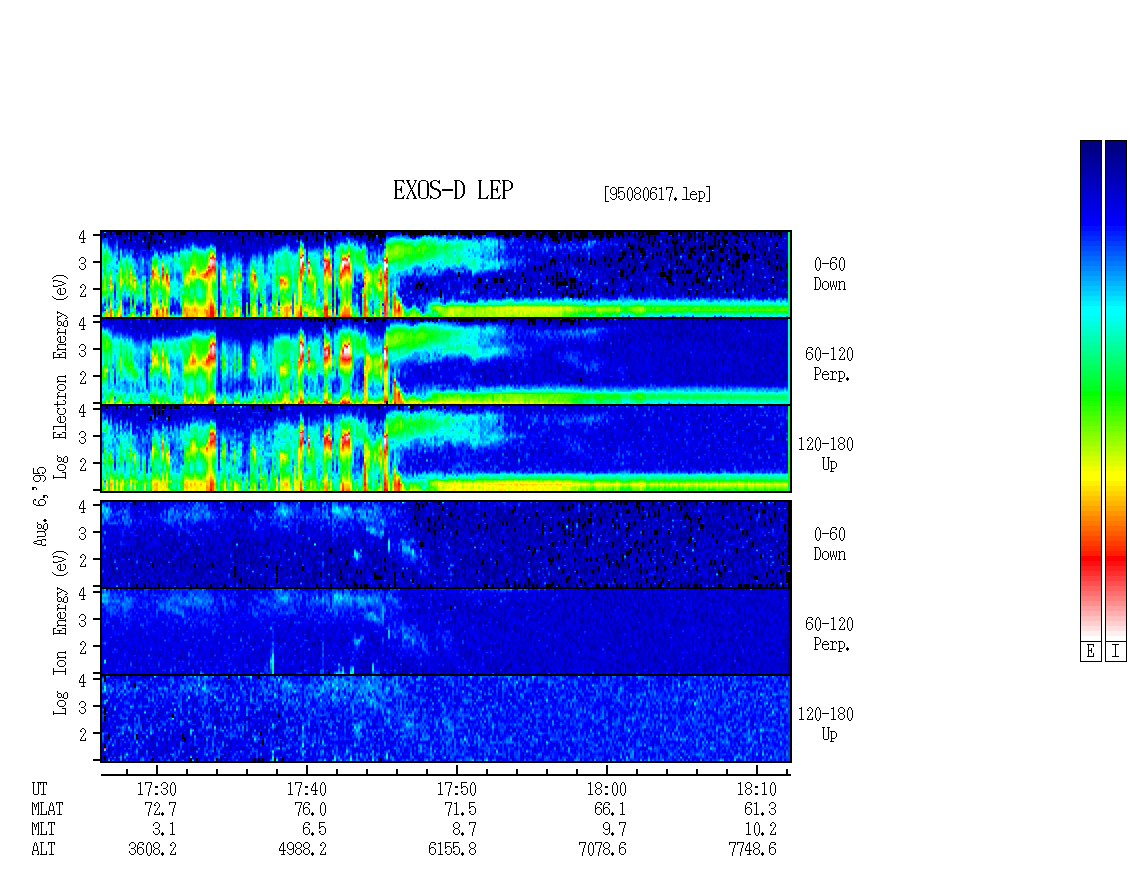1130x875 pixels.
Task: Select the 18:00 UT tick label
Action: point(607,789)
